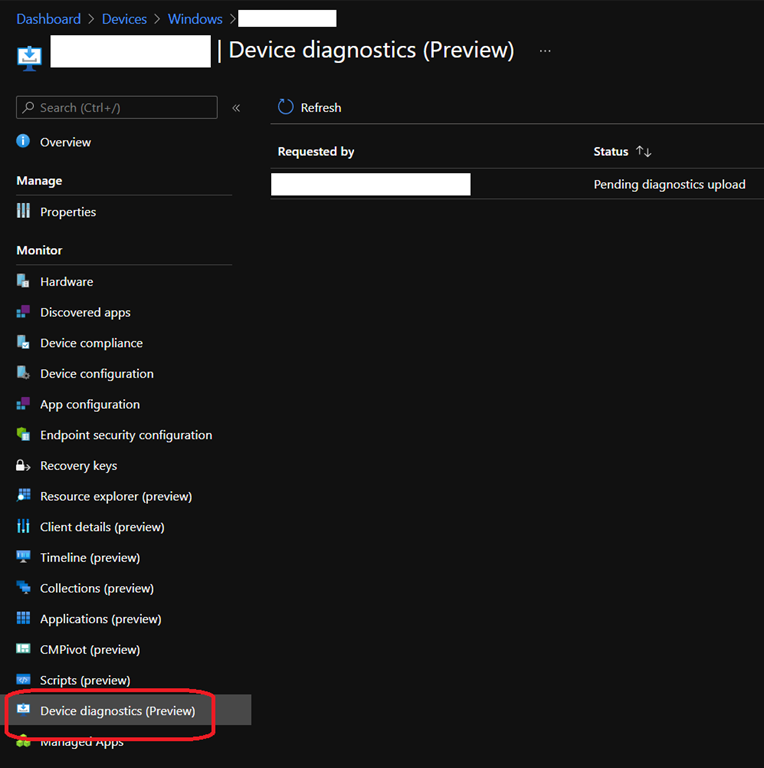Click the Recovery keys lock icon

click(x=23, y=466)
